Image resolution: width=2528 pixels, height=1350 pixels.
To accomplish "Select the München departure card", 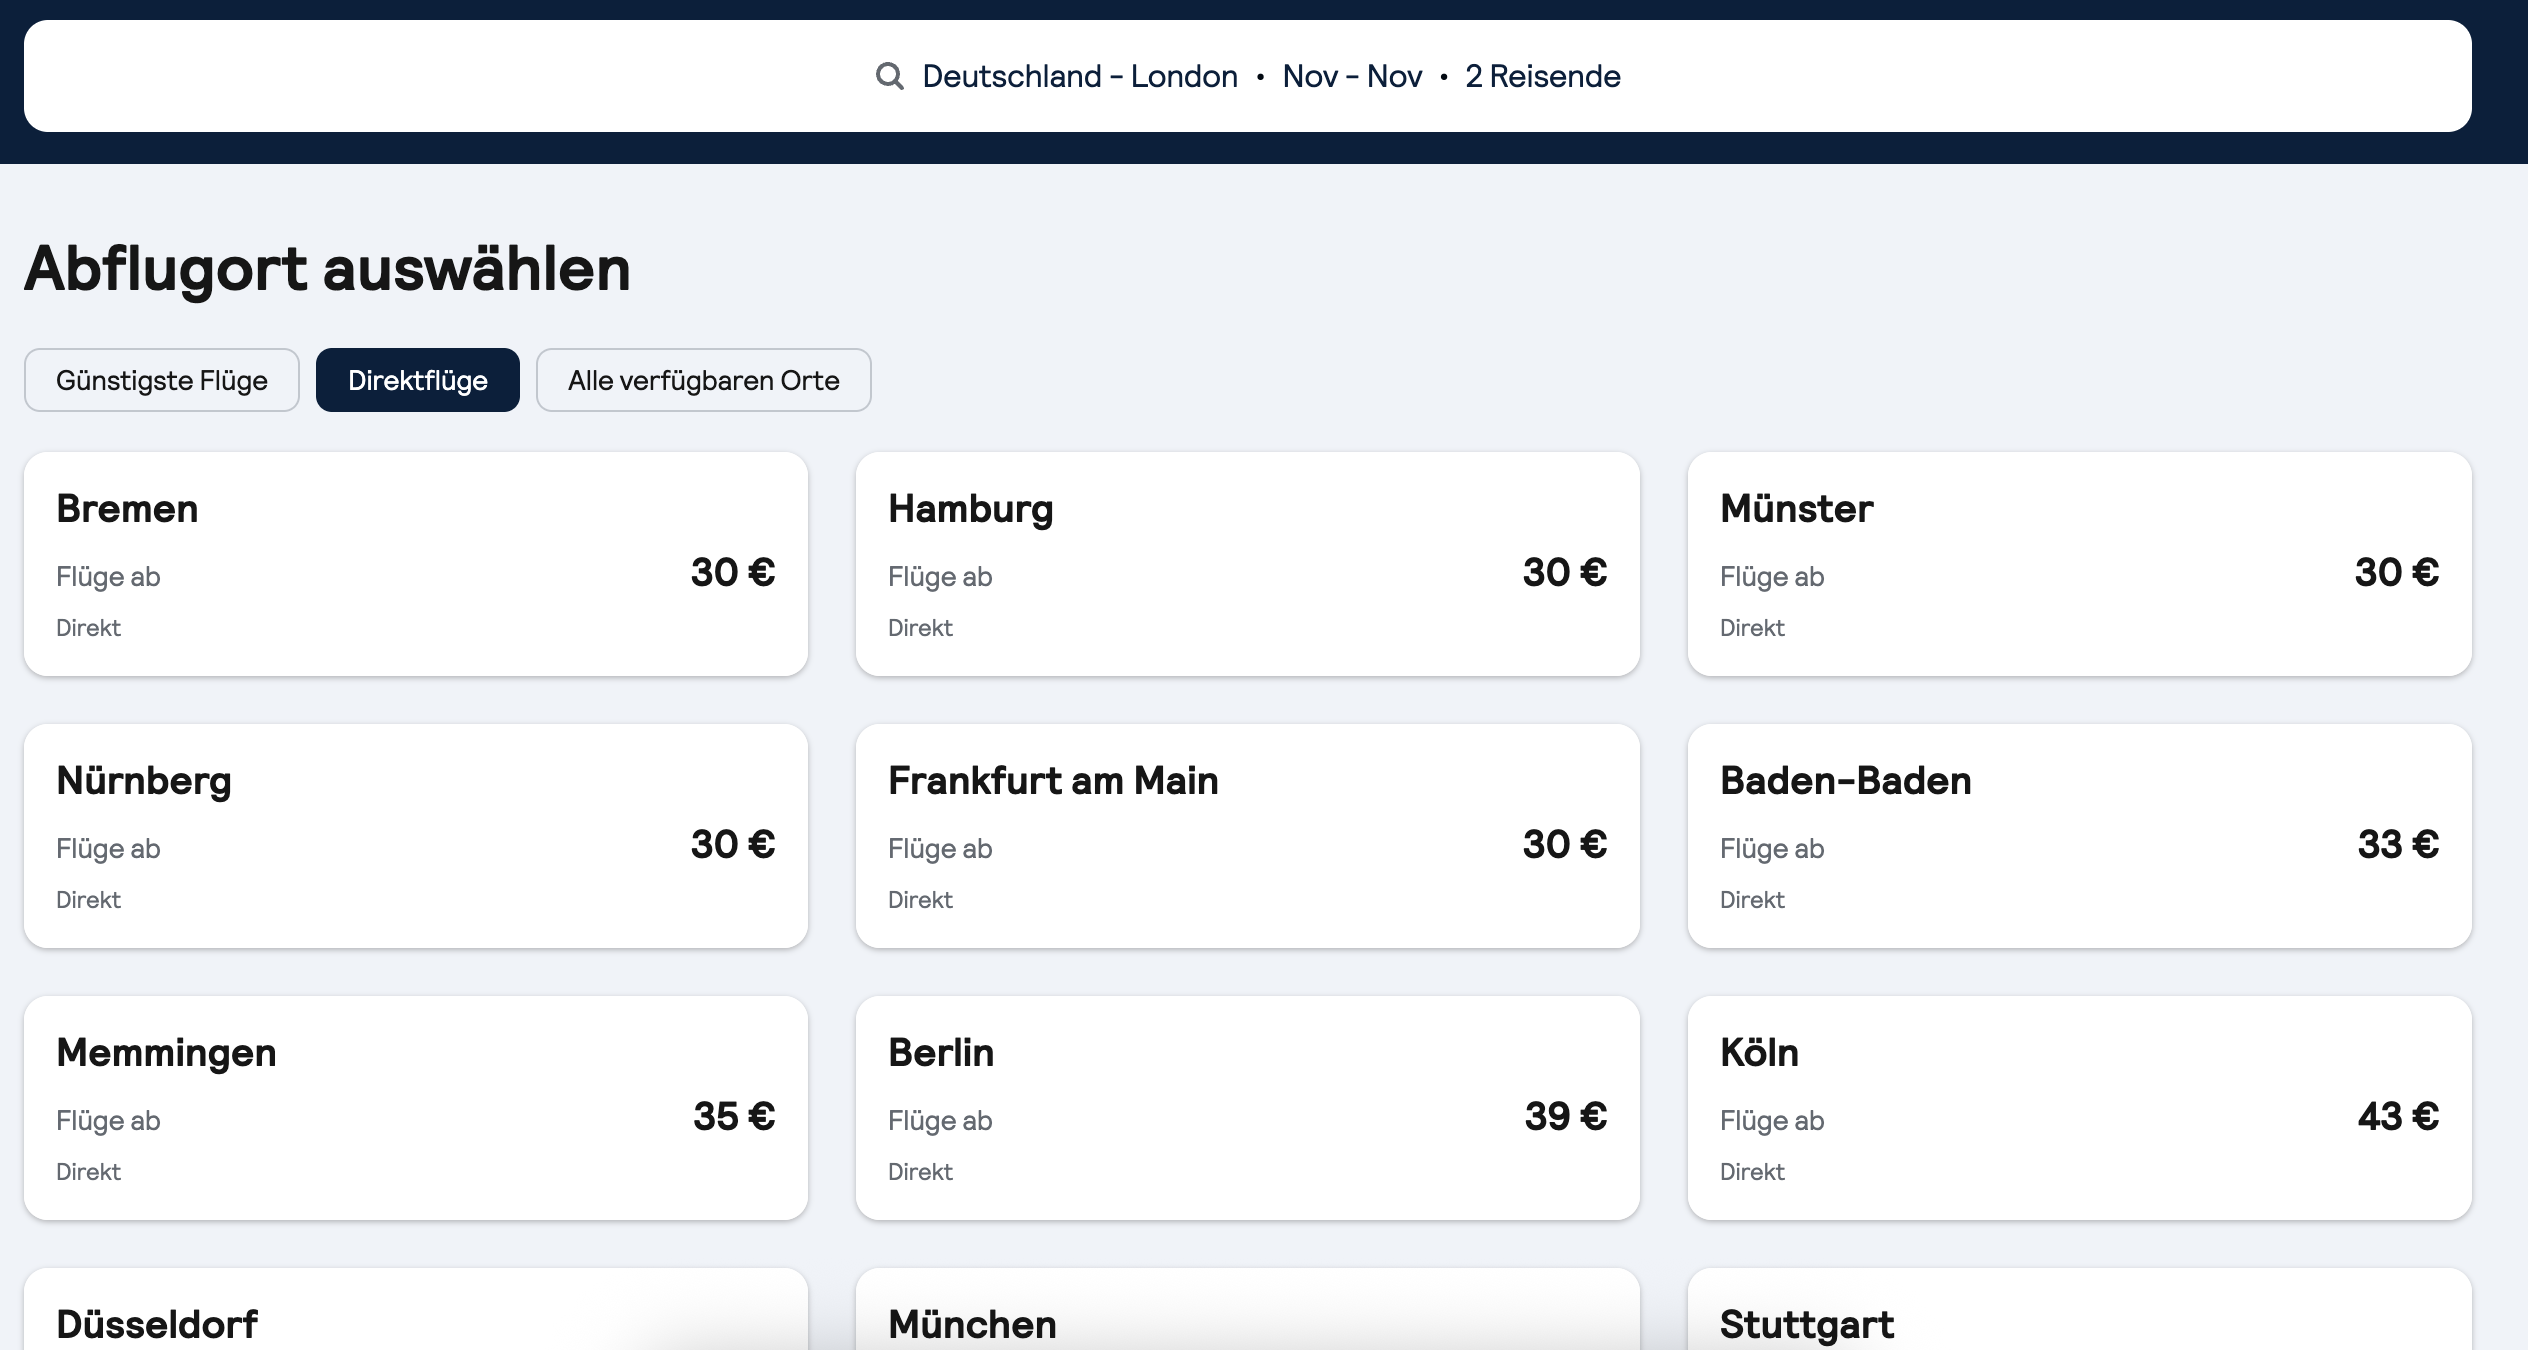I will pos(1248,1315).
